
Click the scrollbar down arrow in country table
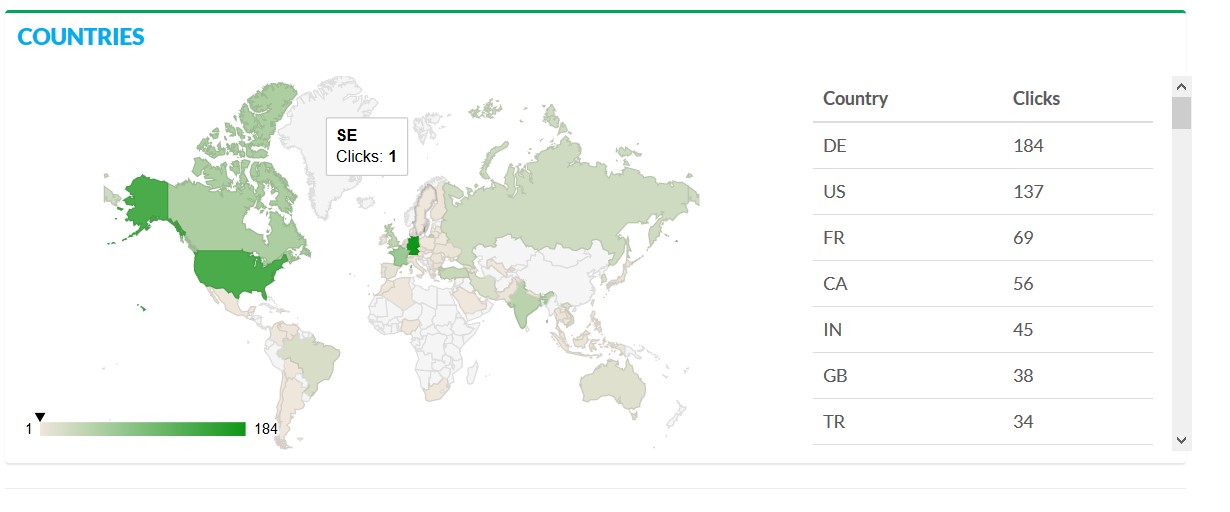pos(1181,439)
